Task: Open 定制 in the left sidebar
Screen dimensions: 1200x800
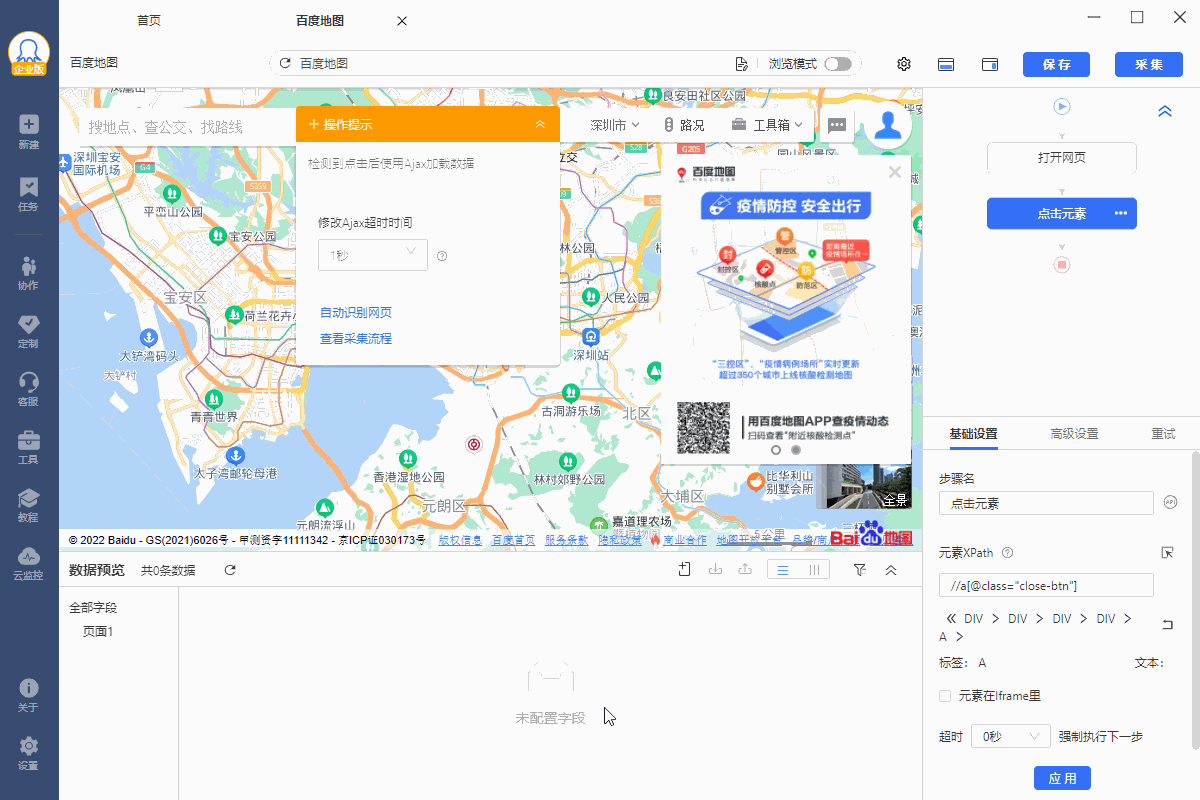Action: (28, 331)
